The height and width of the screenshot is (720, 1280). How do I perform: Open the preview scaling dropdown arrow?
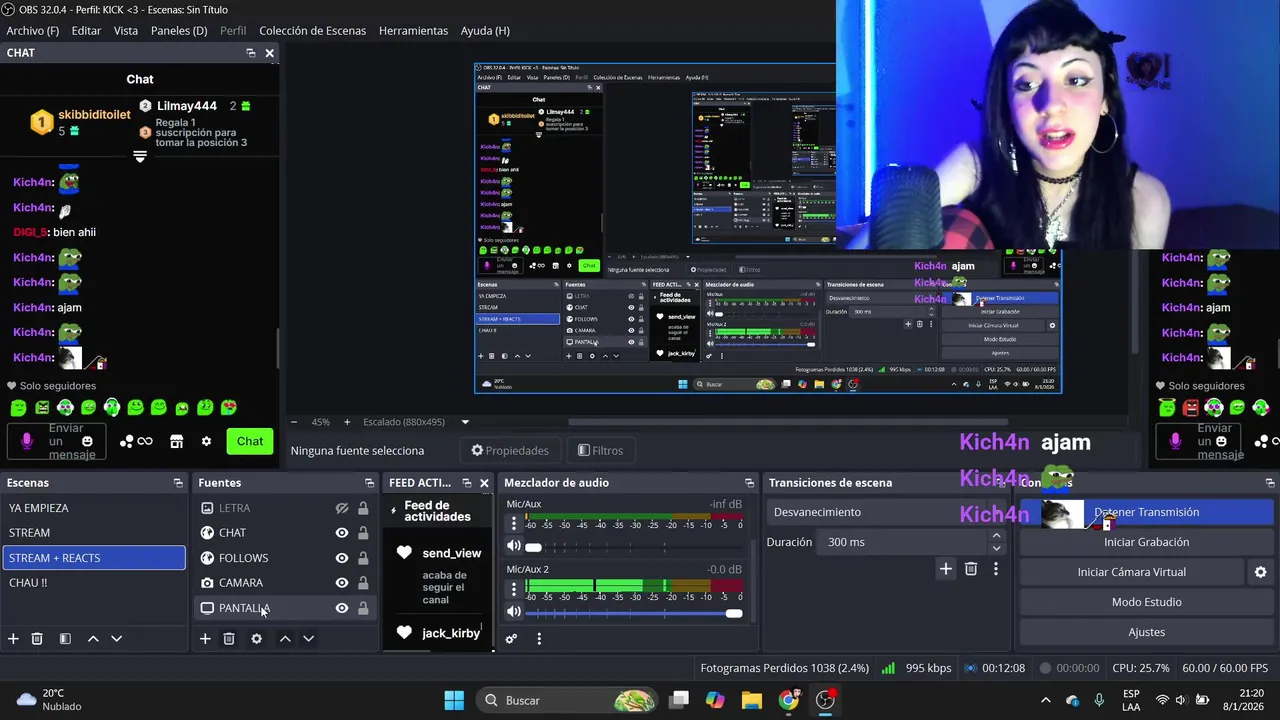point(465,422)
